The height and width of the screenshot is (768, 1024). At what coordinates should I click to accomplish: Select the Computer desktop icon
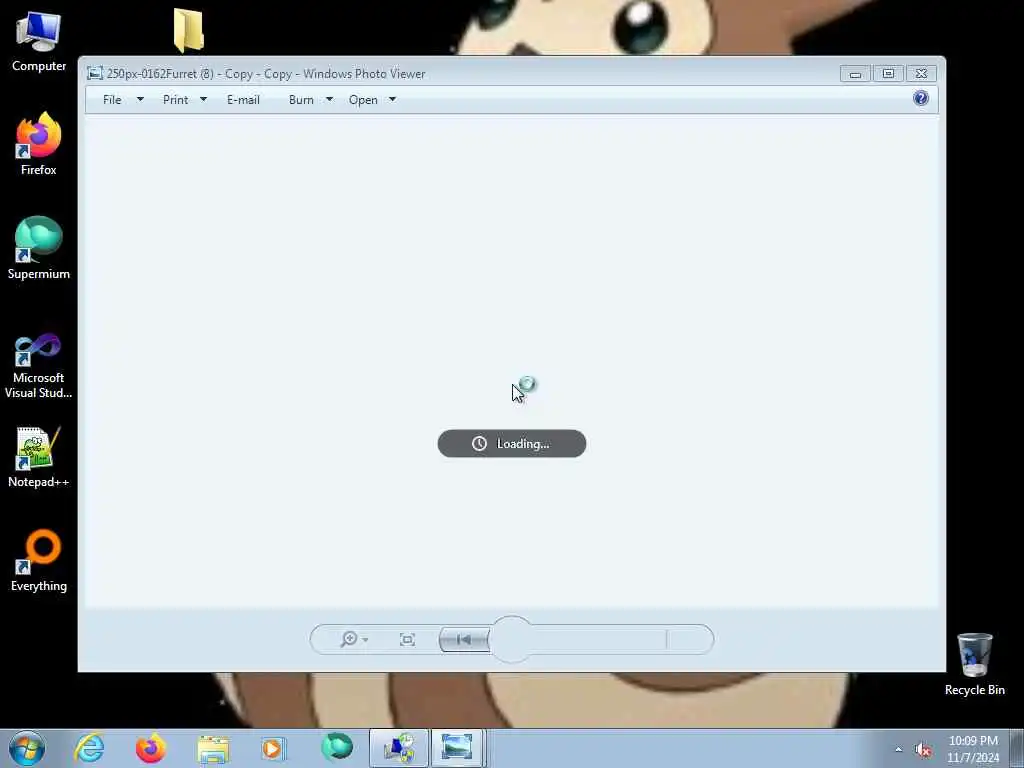pos(39,42)
